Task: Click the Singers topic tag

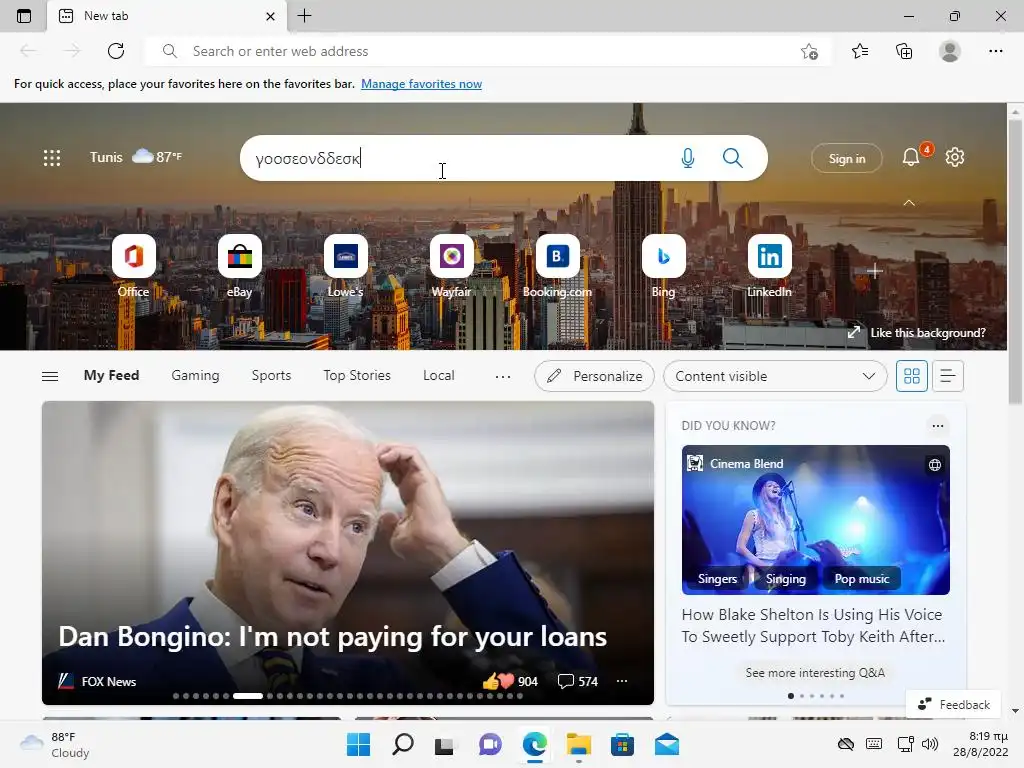Action: 717,579
